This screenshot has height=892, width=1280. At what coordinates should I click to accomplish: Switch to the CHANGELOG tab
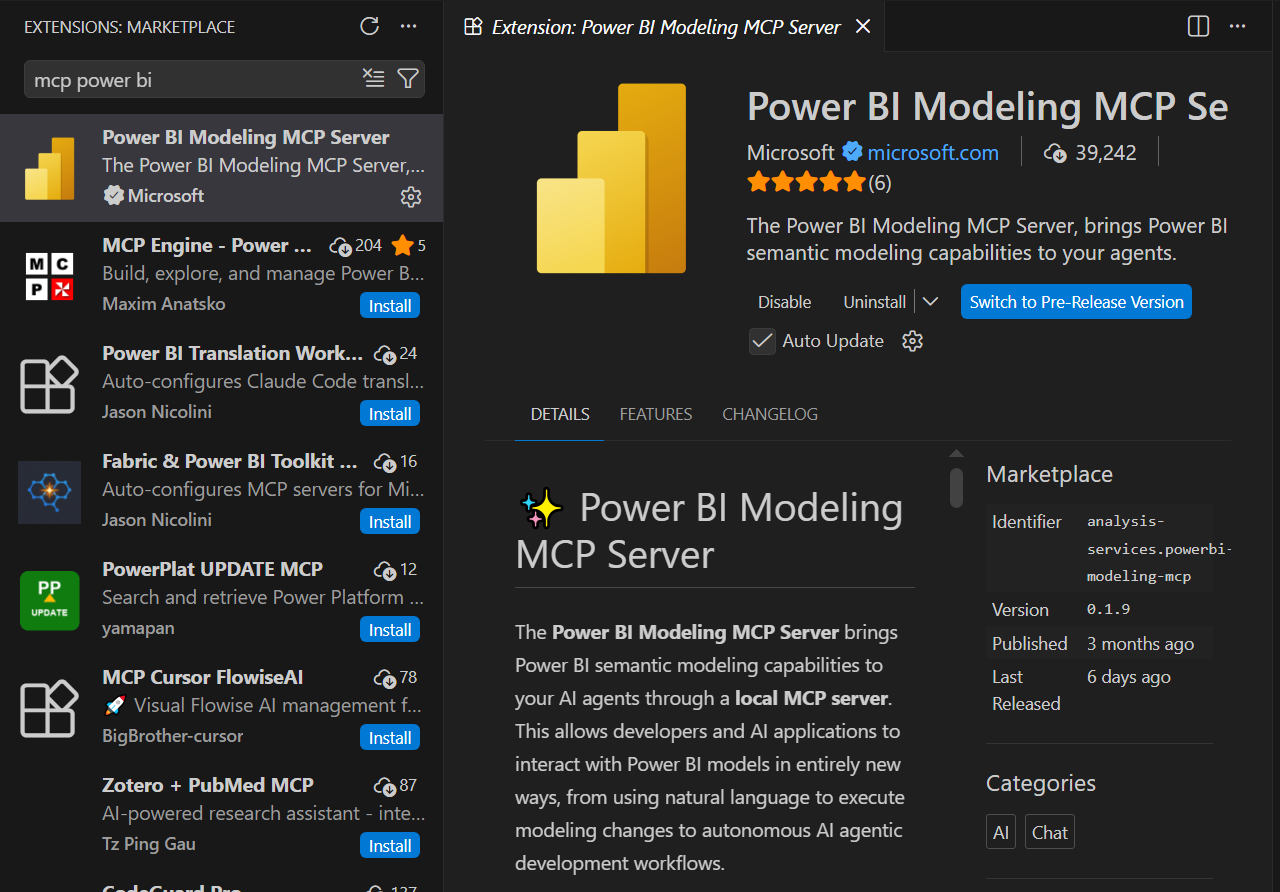pos(770,414)
